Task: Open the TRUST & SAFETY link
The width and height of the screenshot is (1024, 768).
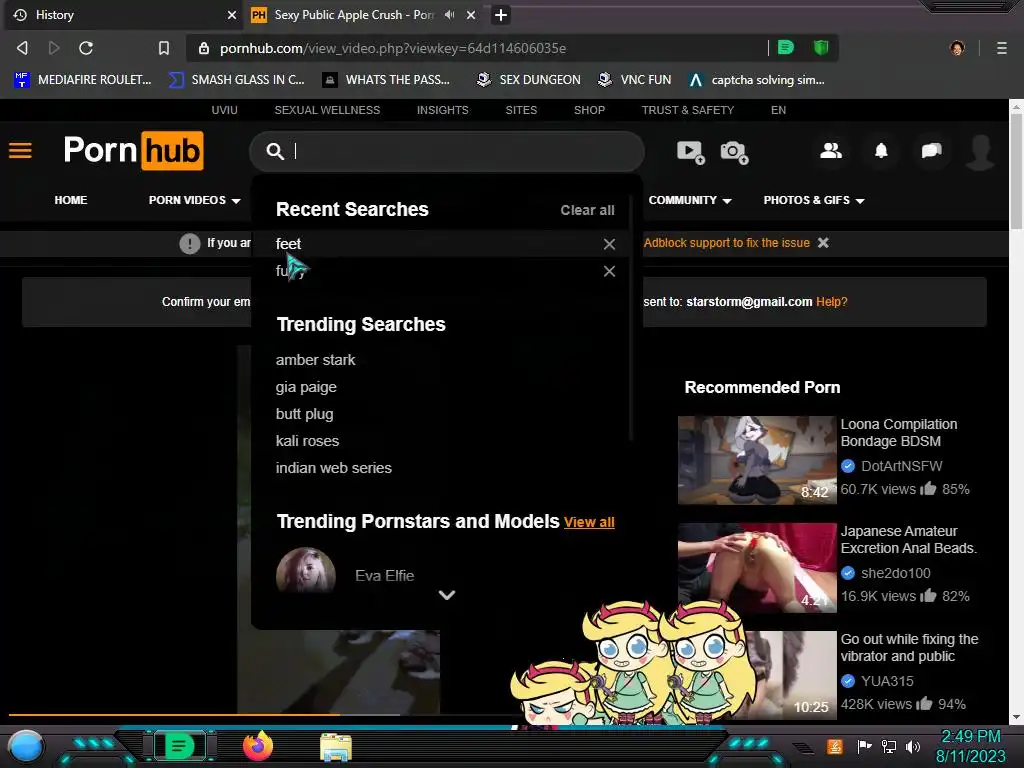Action: coord(688,110)
